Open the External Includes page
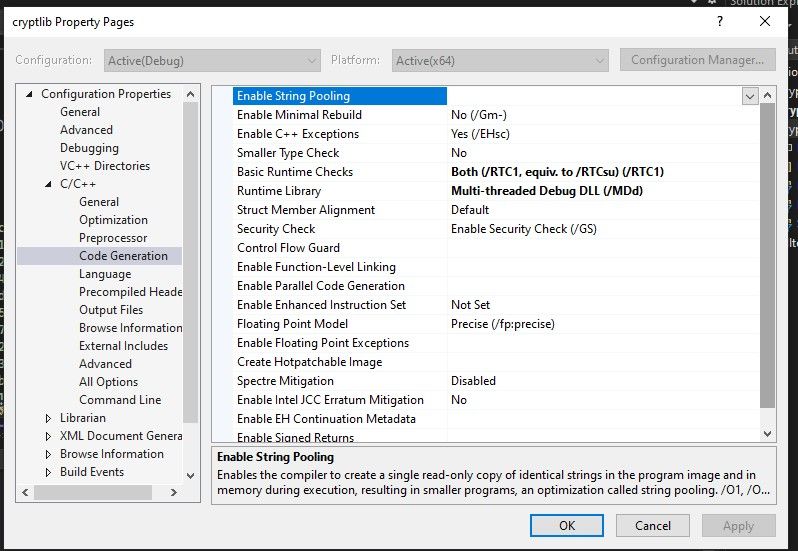 tap(123, 346)
